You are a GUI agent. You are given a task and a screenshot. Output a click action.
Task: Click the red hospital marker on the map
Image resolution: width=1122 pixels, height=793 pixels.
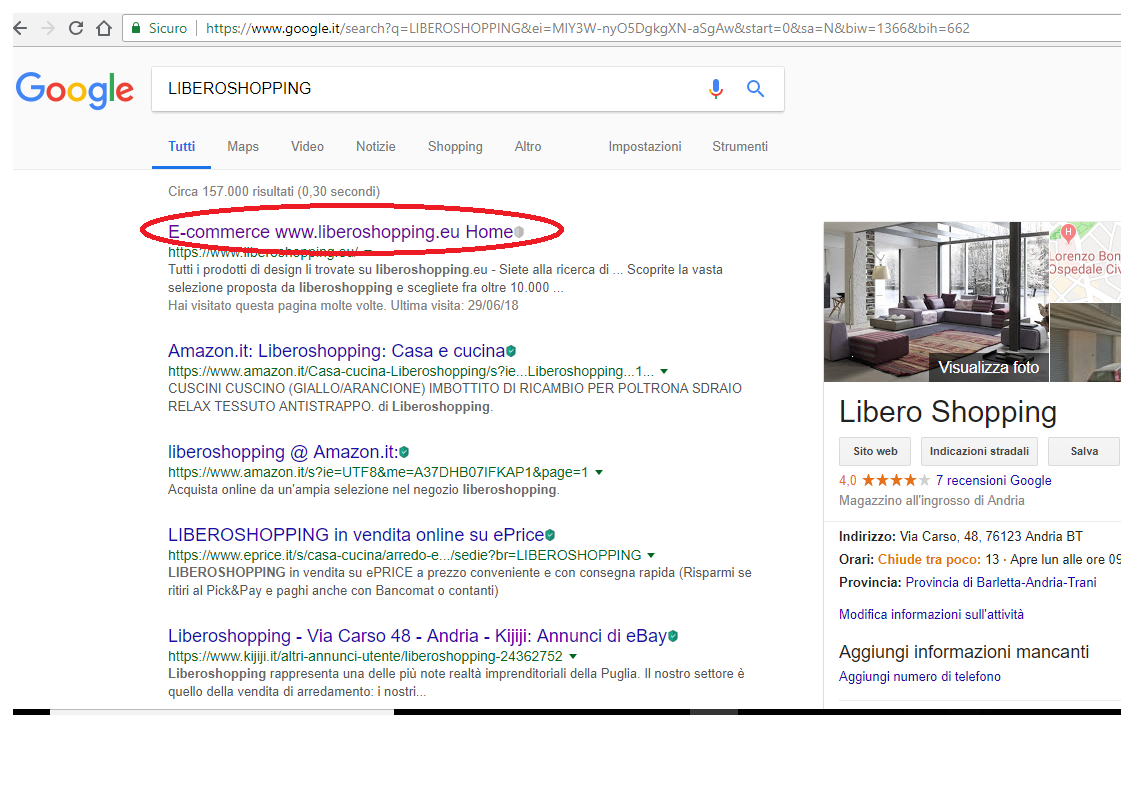tap(1068, 232)
